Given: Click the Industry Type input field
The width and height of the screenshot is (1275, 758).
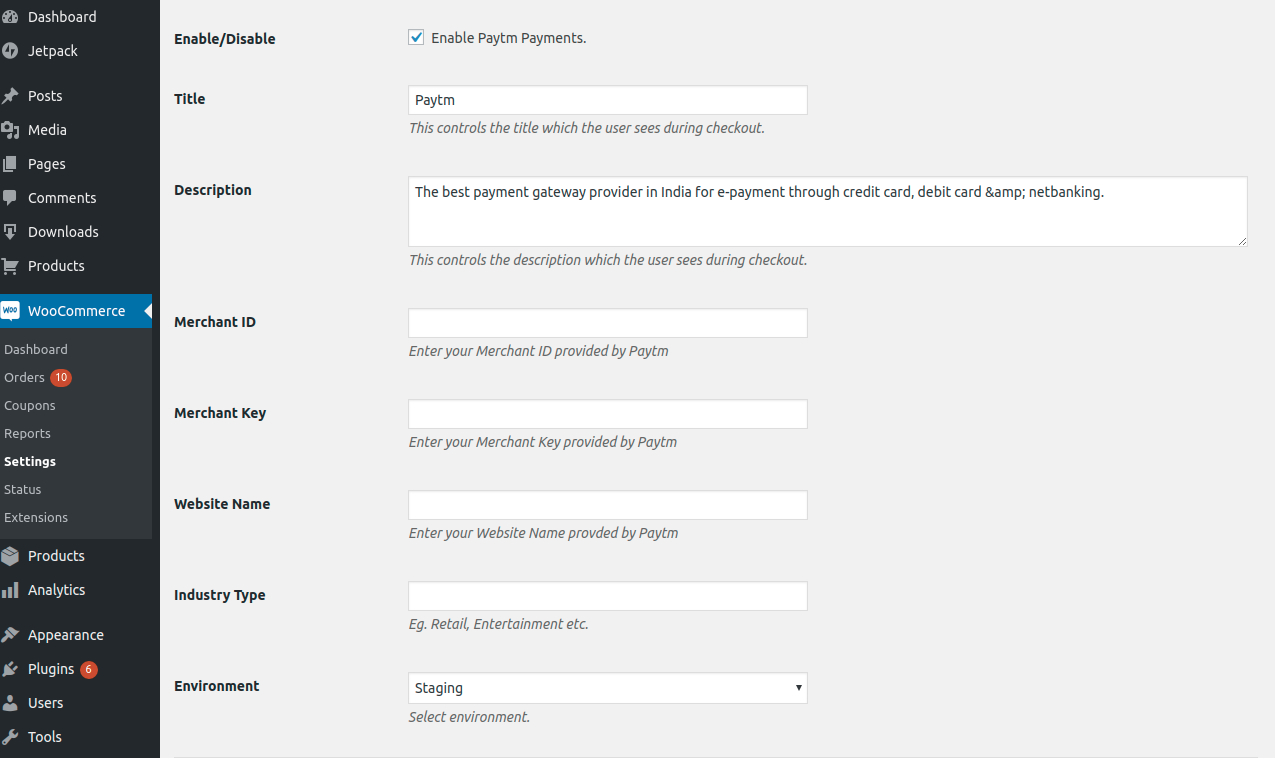Looking at the screenshot, I should pos(608,596).
